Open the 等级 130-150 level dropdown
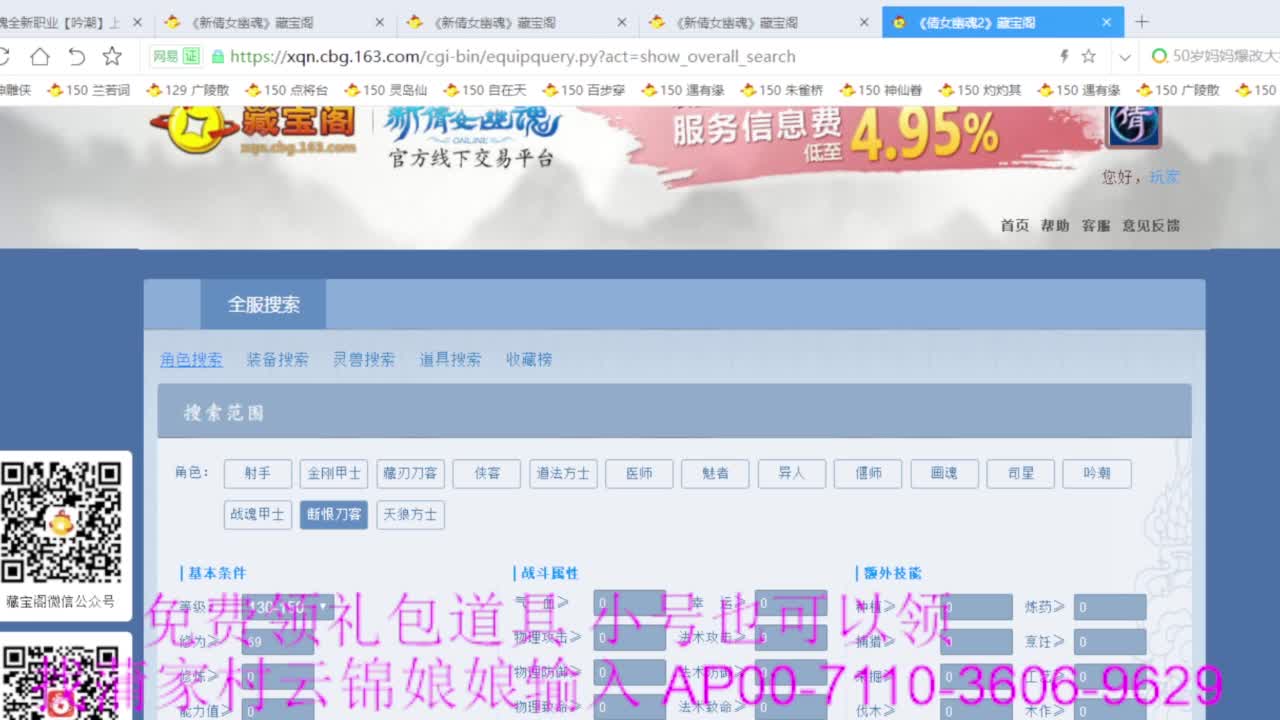This screenshot has width=1280, height=720. tap(288, 606)
